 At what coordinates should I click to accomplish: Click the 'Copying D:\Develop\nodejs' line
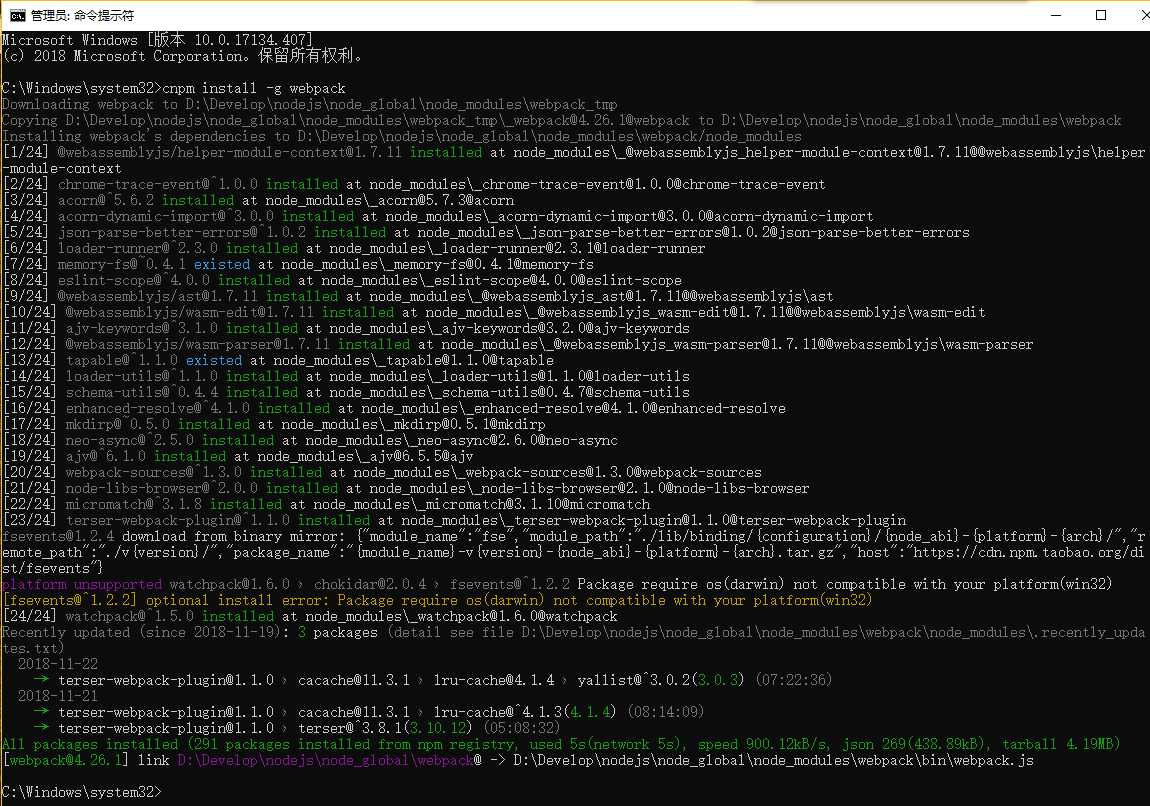(562, 120)
